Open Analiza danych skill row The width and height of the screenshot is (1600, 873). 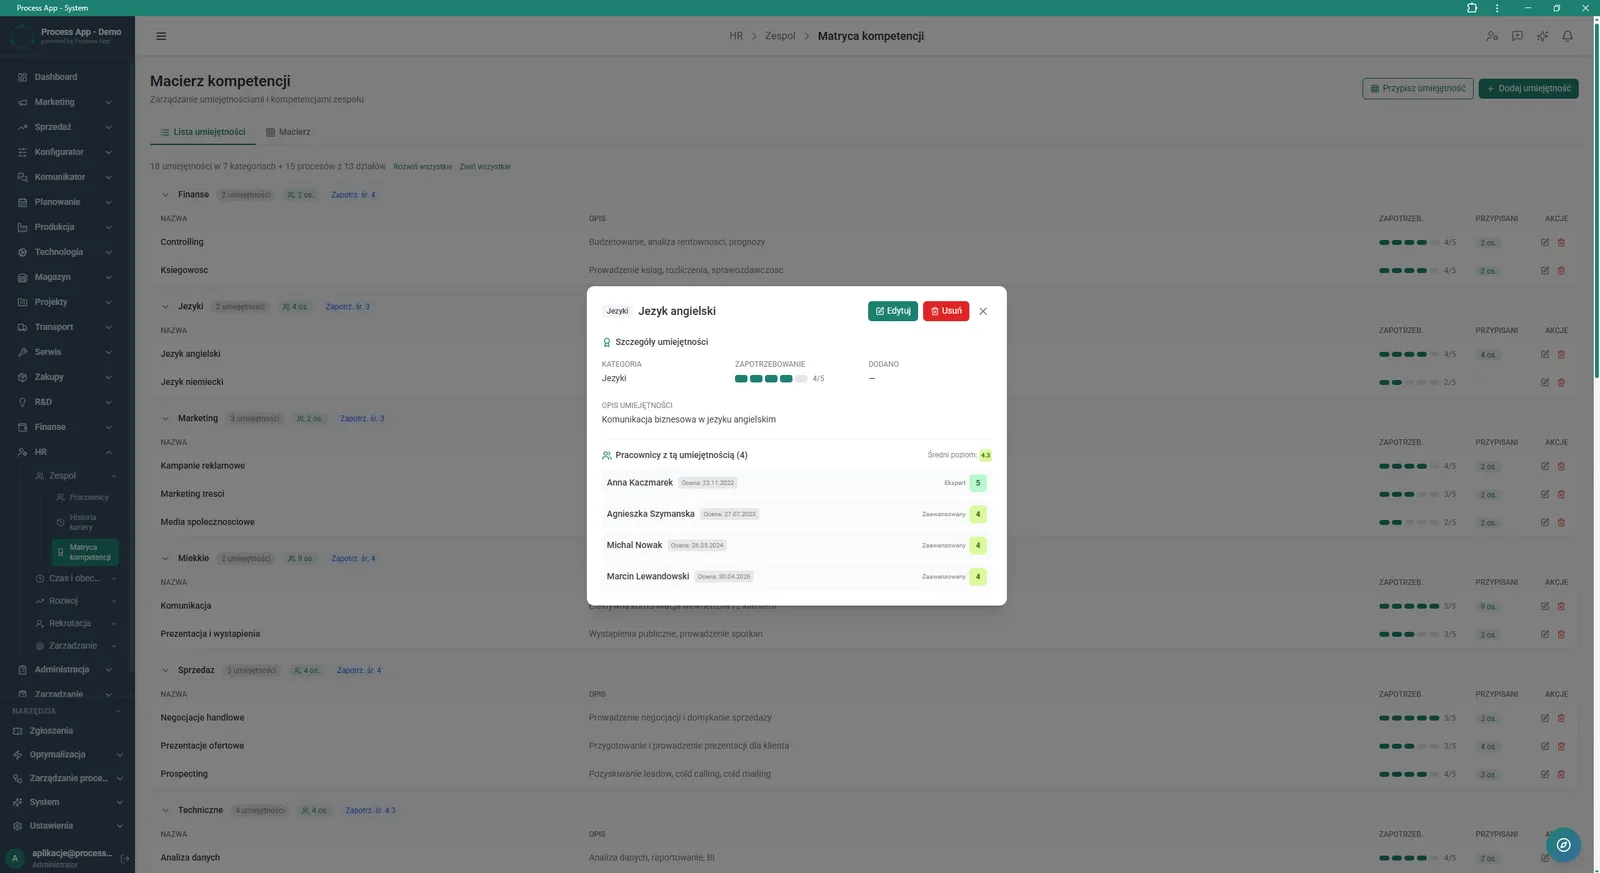(863, 858)
